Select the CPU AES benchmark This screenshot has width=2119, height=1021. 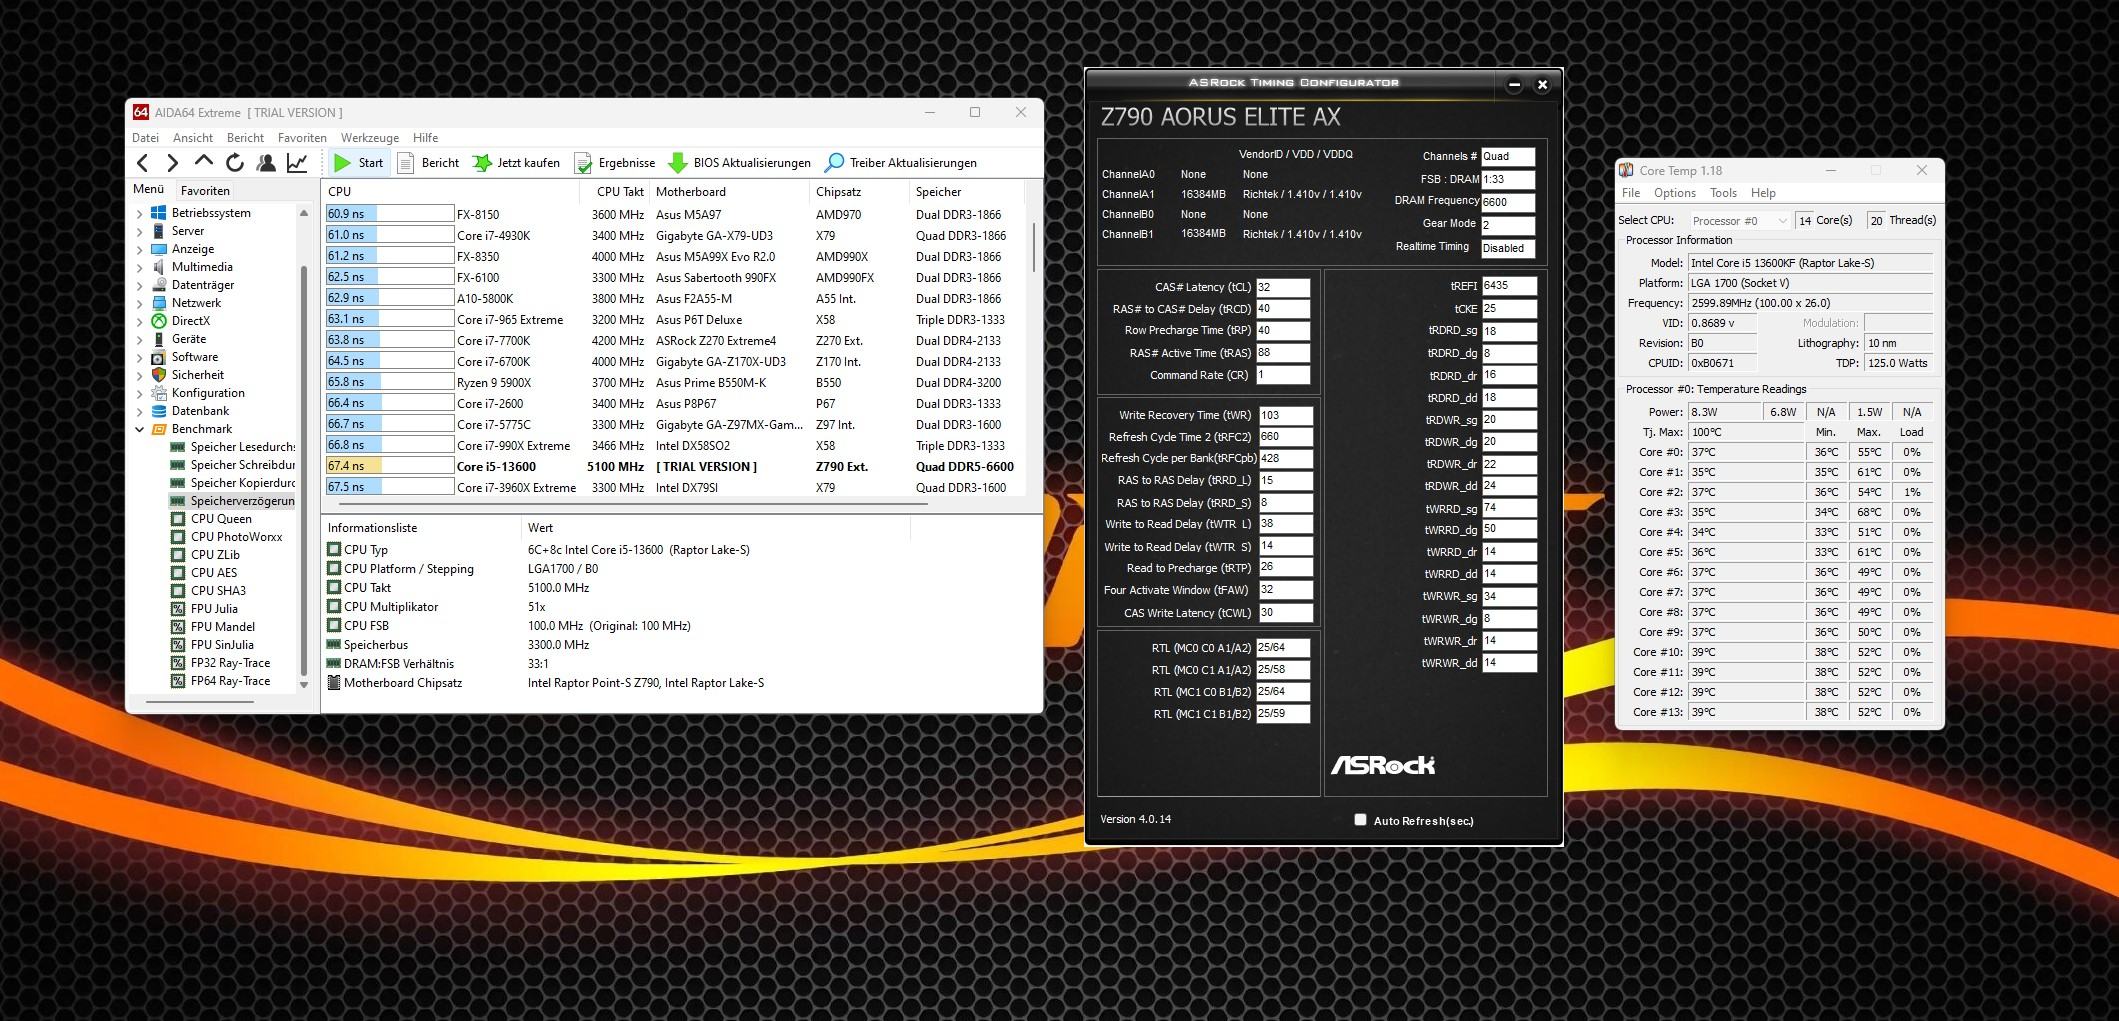[x=214, y=573]
